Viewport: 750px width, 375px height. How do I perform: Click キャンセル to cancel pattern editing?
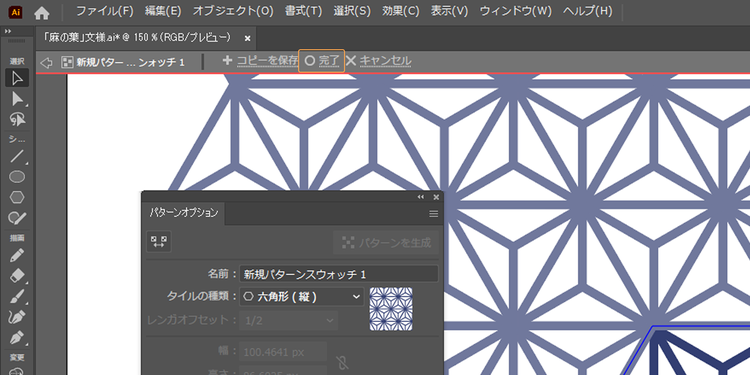click(378, 61)
